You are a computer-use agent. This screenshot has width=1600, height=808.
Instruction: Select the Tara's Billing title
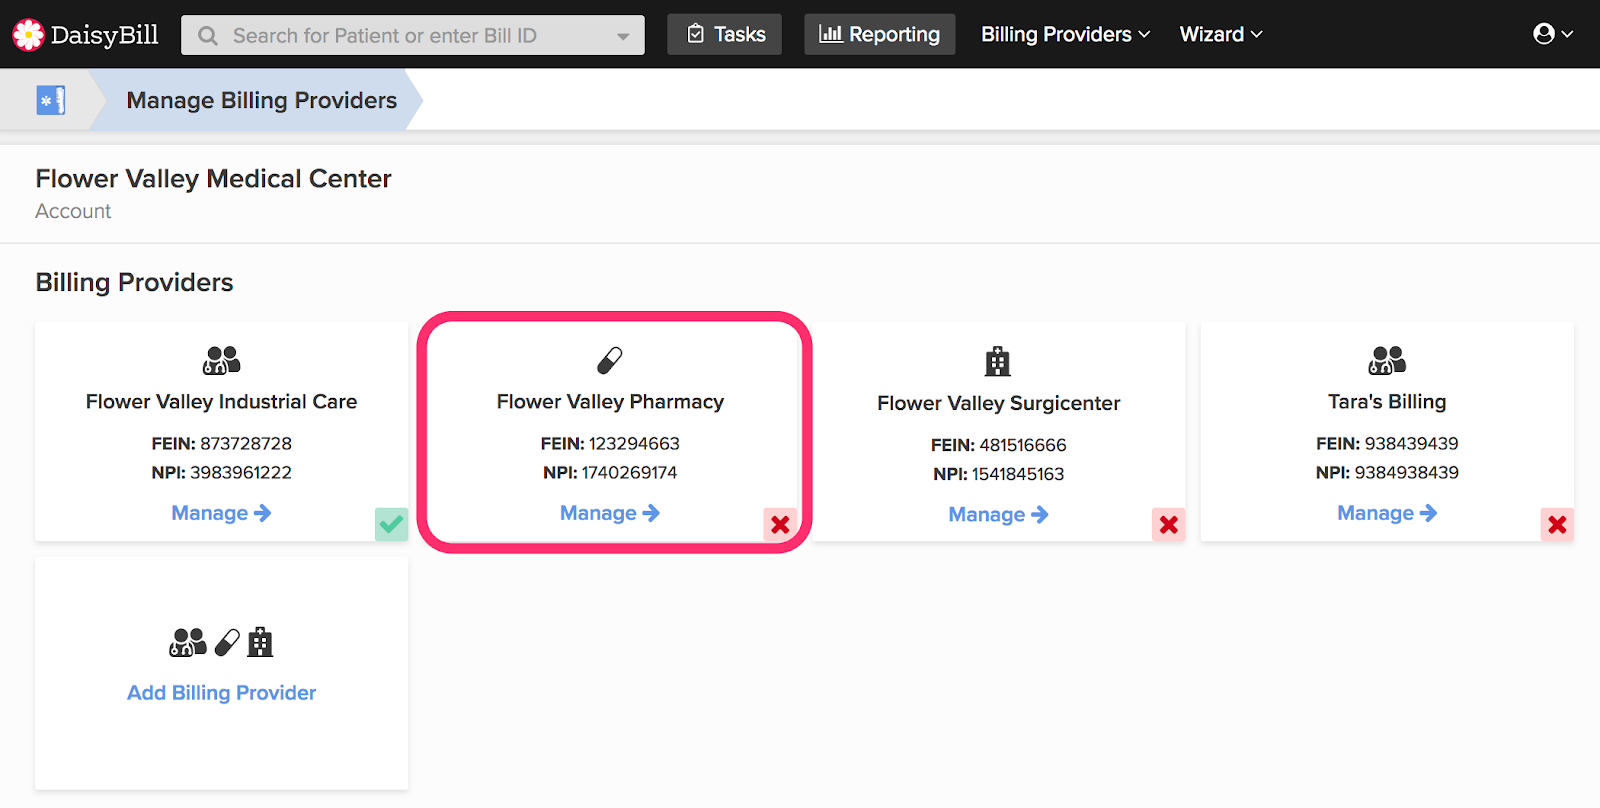pos(1387,402)
